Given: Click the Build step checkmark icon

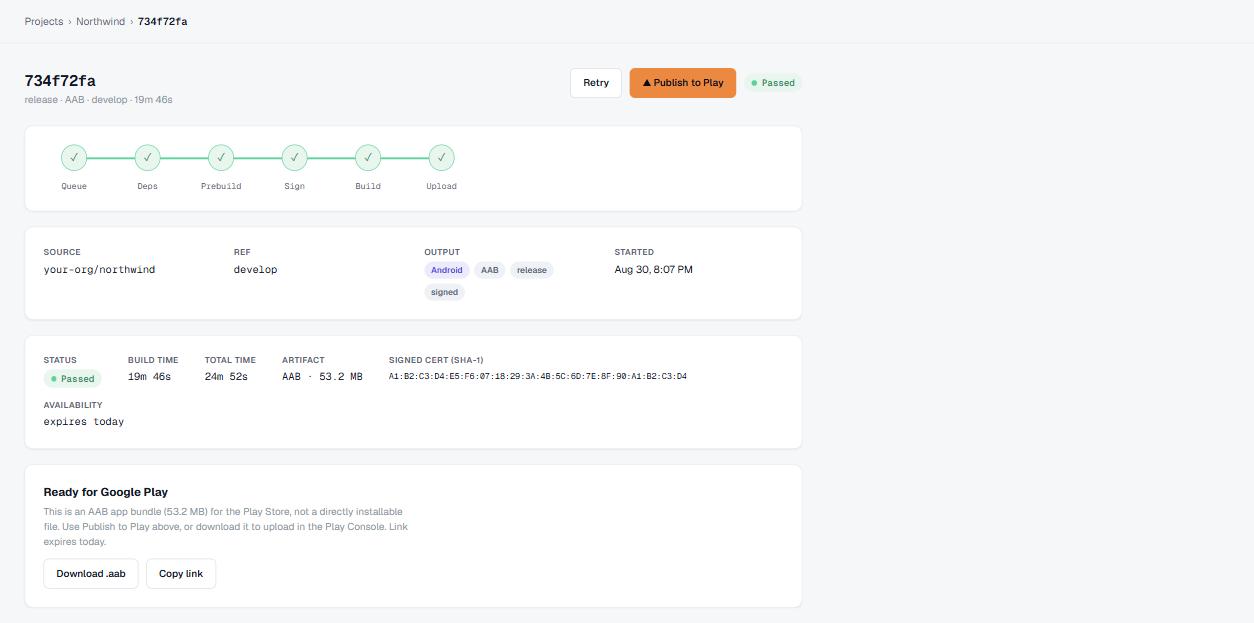Looking at the screenshot, I should [x=368, y=158].
